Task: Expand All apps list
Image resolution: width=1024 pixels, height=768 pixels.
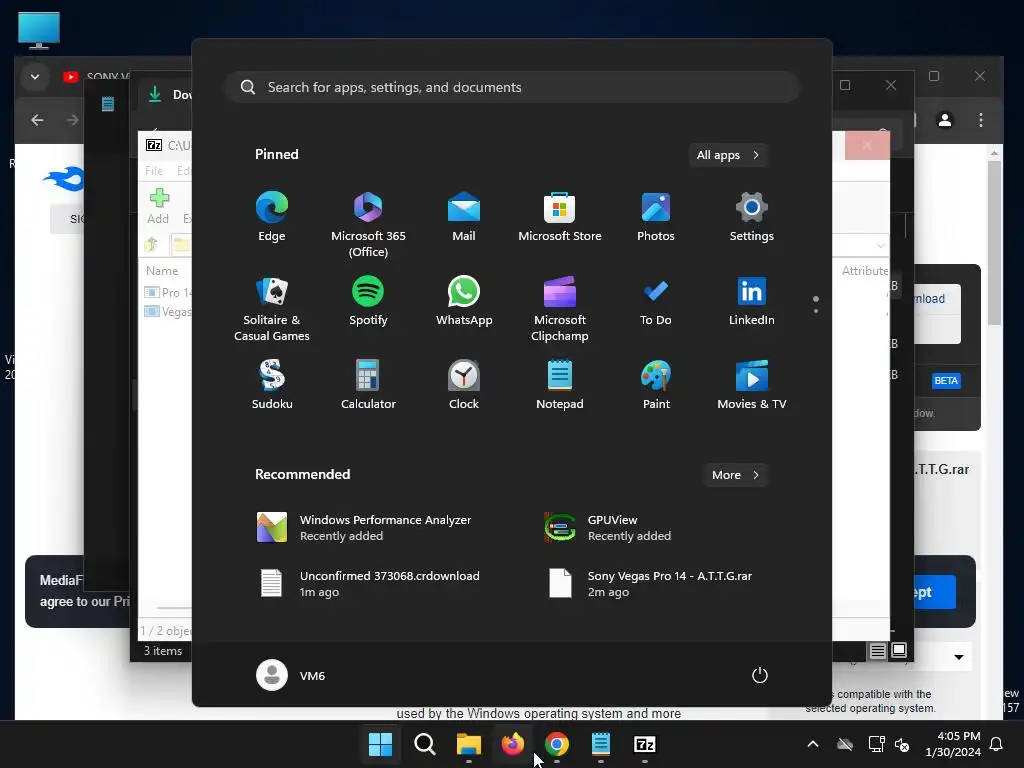Action: tap(728, 155)
